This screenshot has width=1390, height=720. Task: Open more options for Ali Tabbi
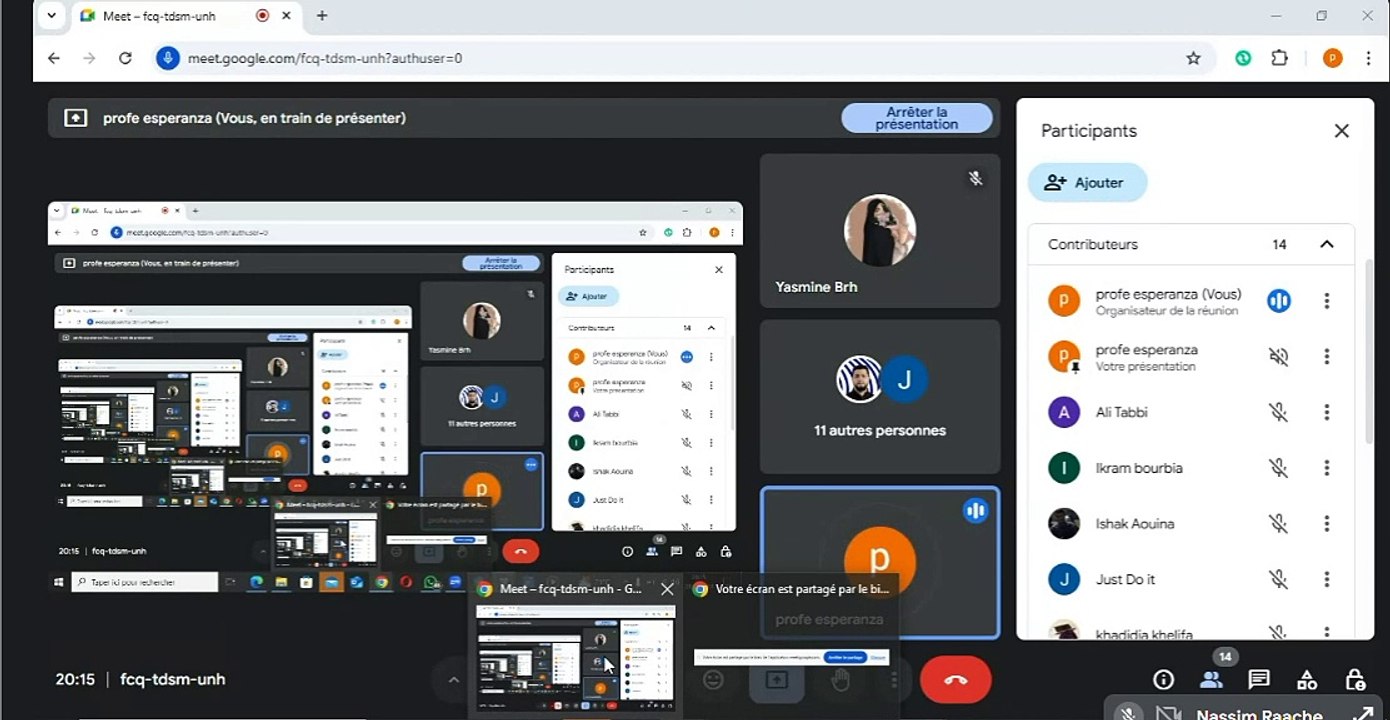pos(1327,412)
